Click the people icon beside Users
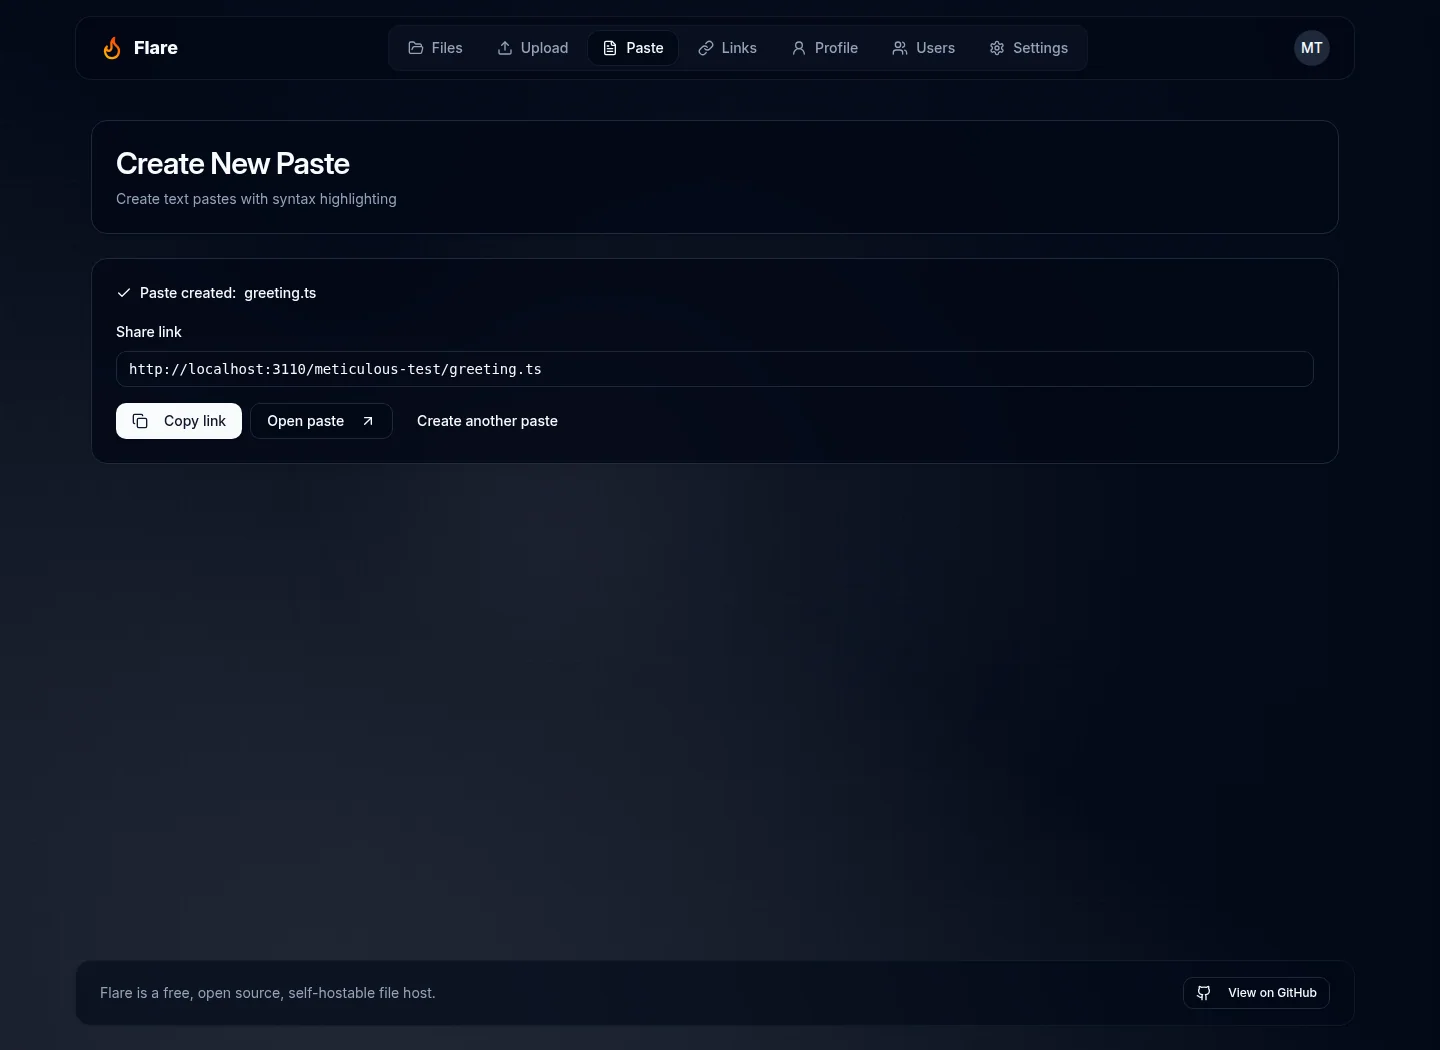Screen dimensions: 1440x1050 (x=900, y=48)
